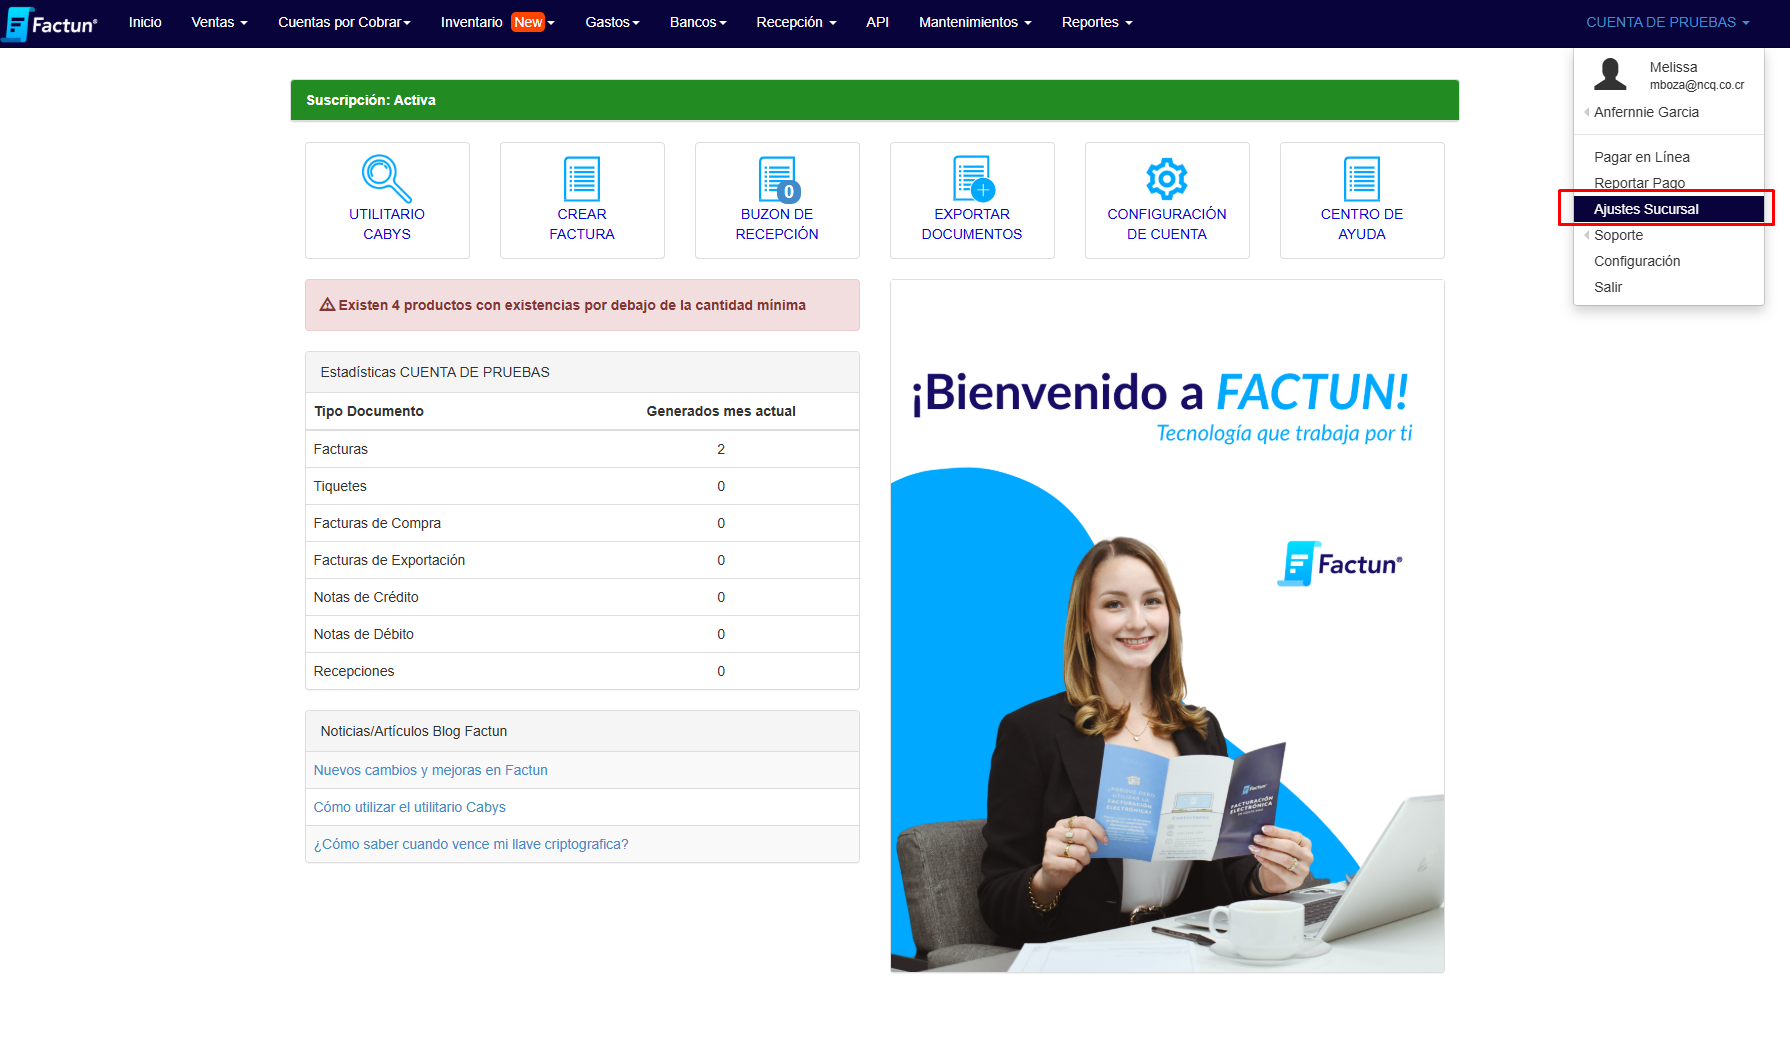Open 'Cómo utilizar el utilitario Cabys' article

click(410, 807)
